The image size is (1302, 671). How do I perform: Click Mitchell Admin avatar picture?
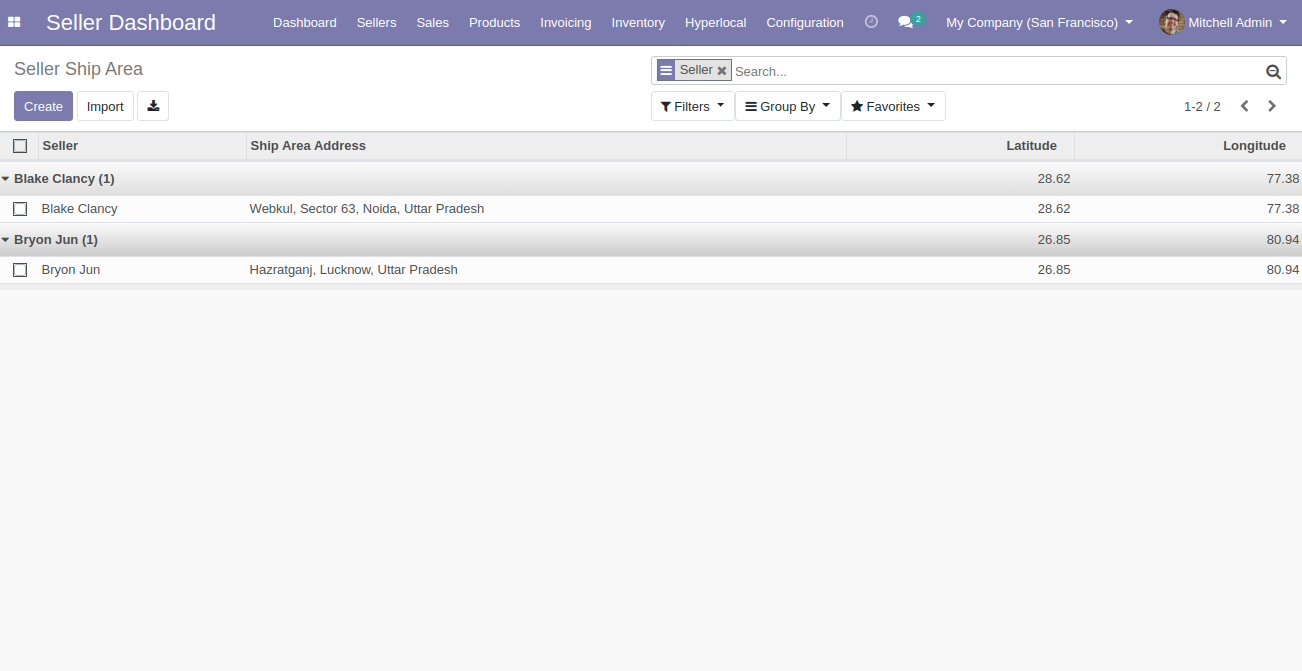pyautogui.click(x=1171, y=22)
